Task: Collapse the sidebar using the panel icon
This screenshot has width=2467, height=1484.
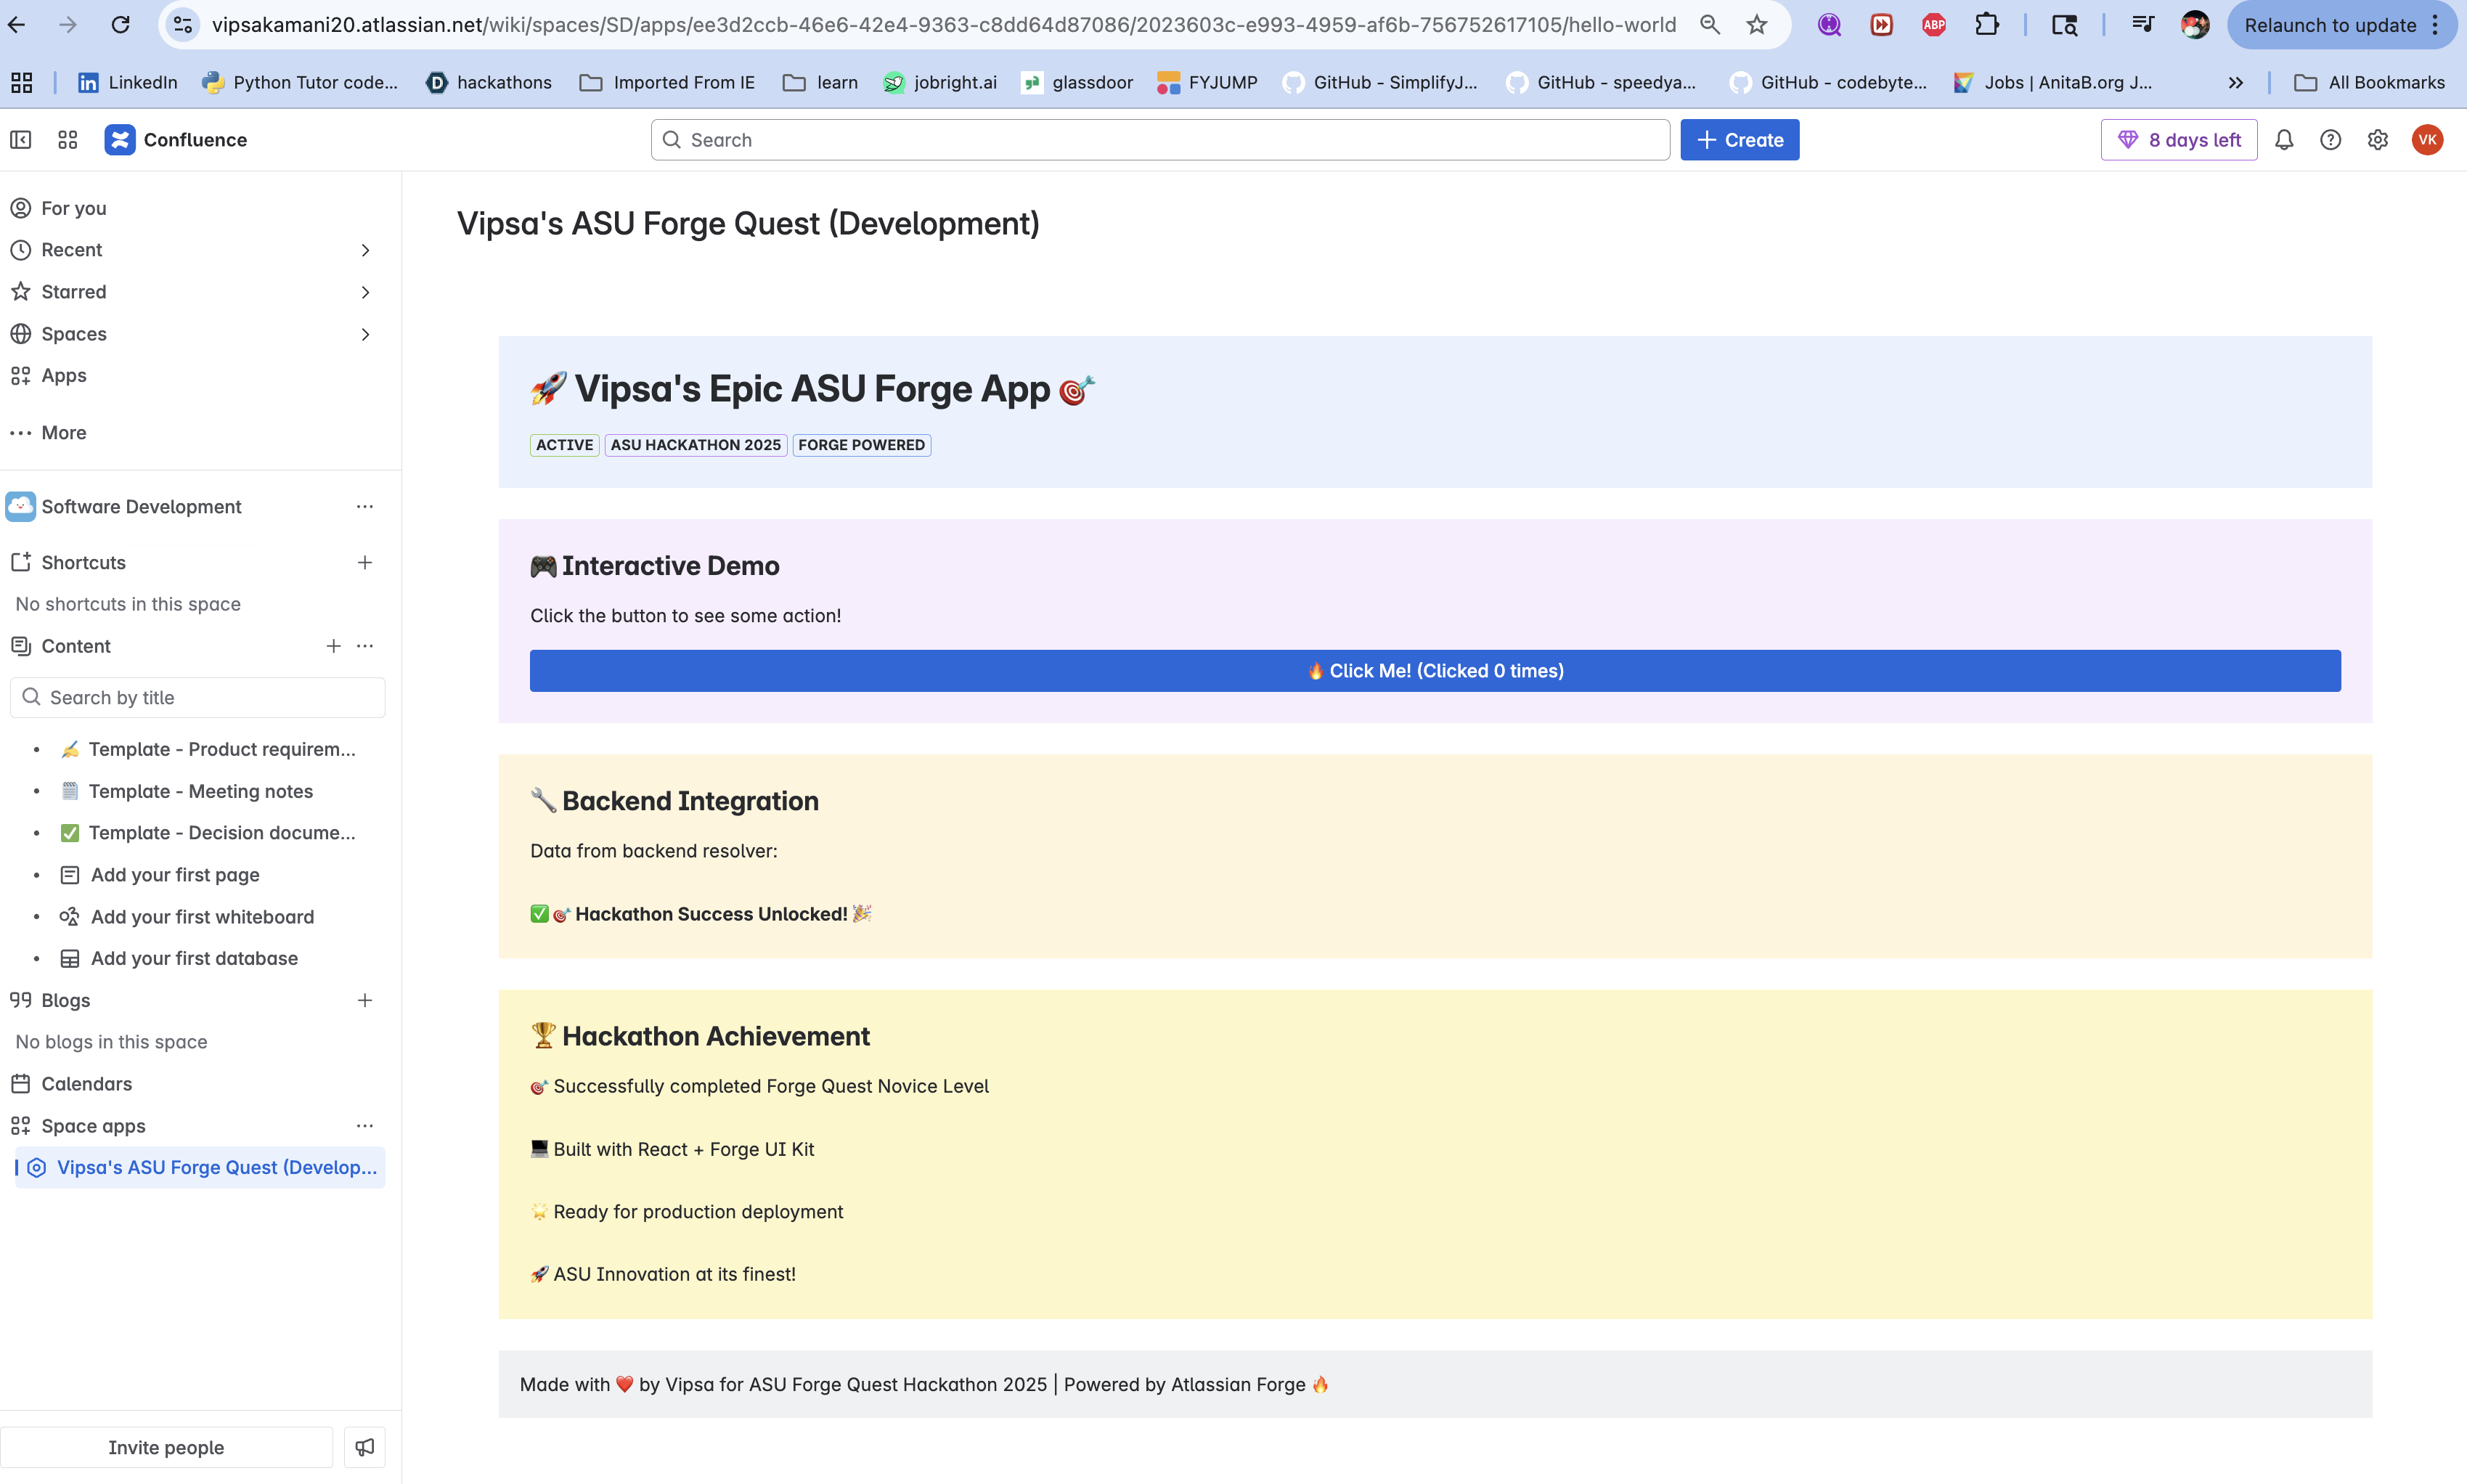Action: point(20,140)
